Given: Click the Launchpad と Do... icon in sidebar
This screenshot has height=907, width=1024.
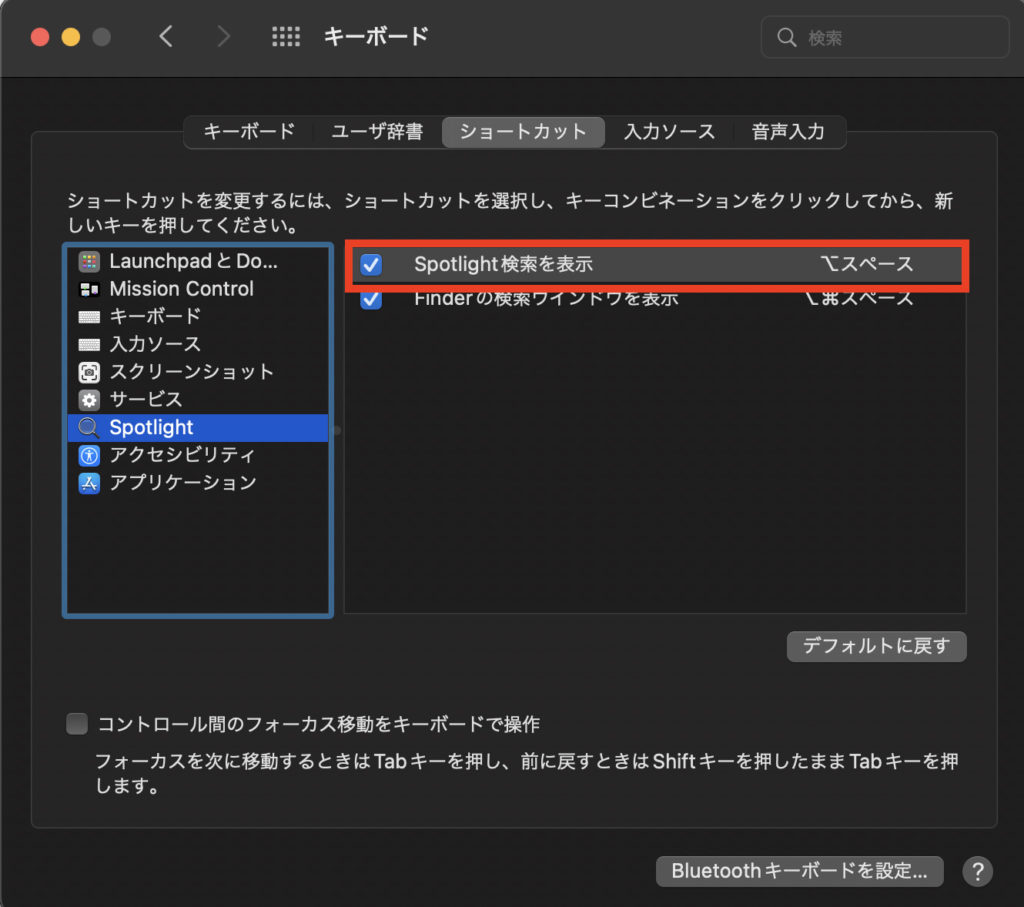Looking at the screenshot, I should pyautogui.click(x=89, y=262).
